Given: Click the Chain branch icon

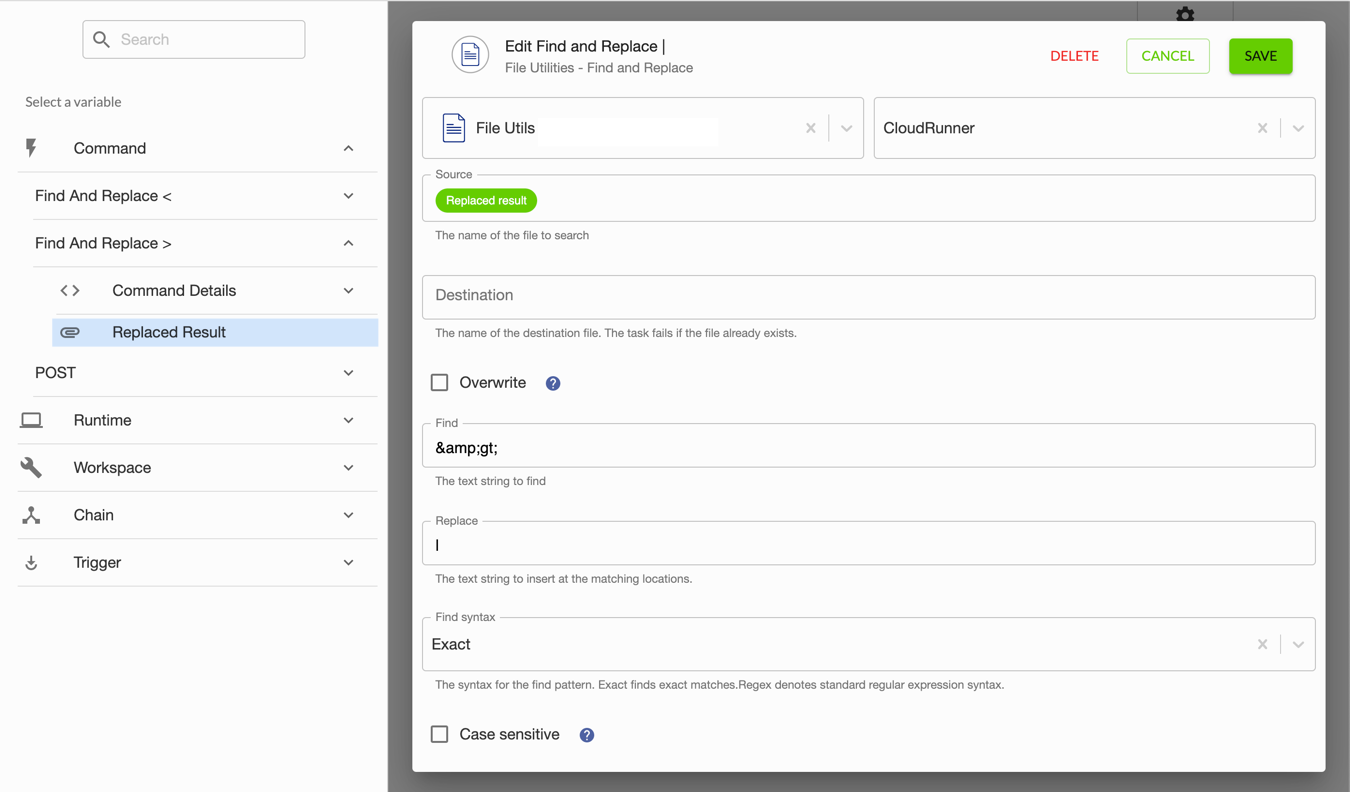Looking at the screenshot, I should coord(31,515).
